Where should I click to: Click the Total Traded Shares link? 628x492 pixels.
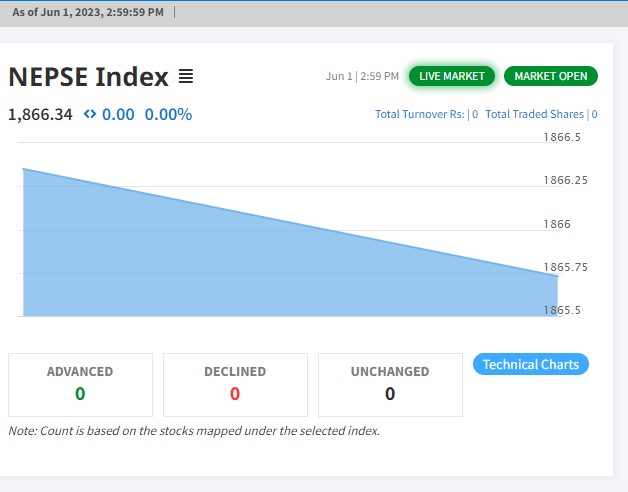(x=541, y=114)
